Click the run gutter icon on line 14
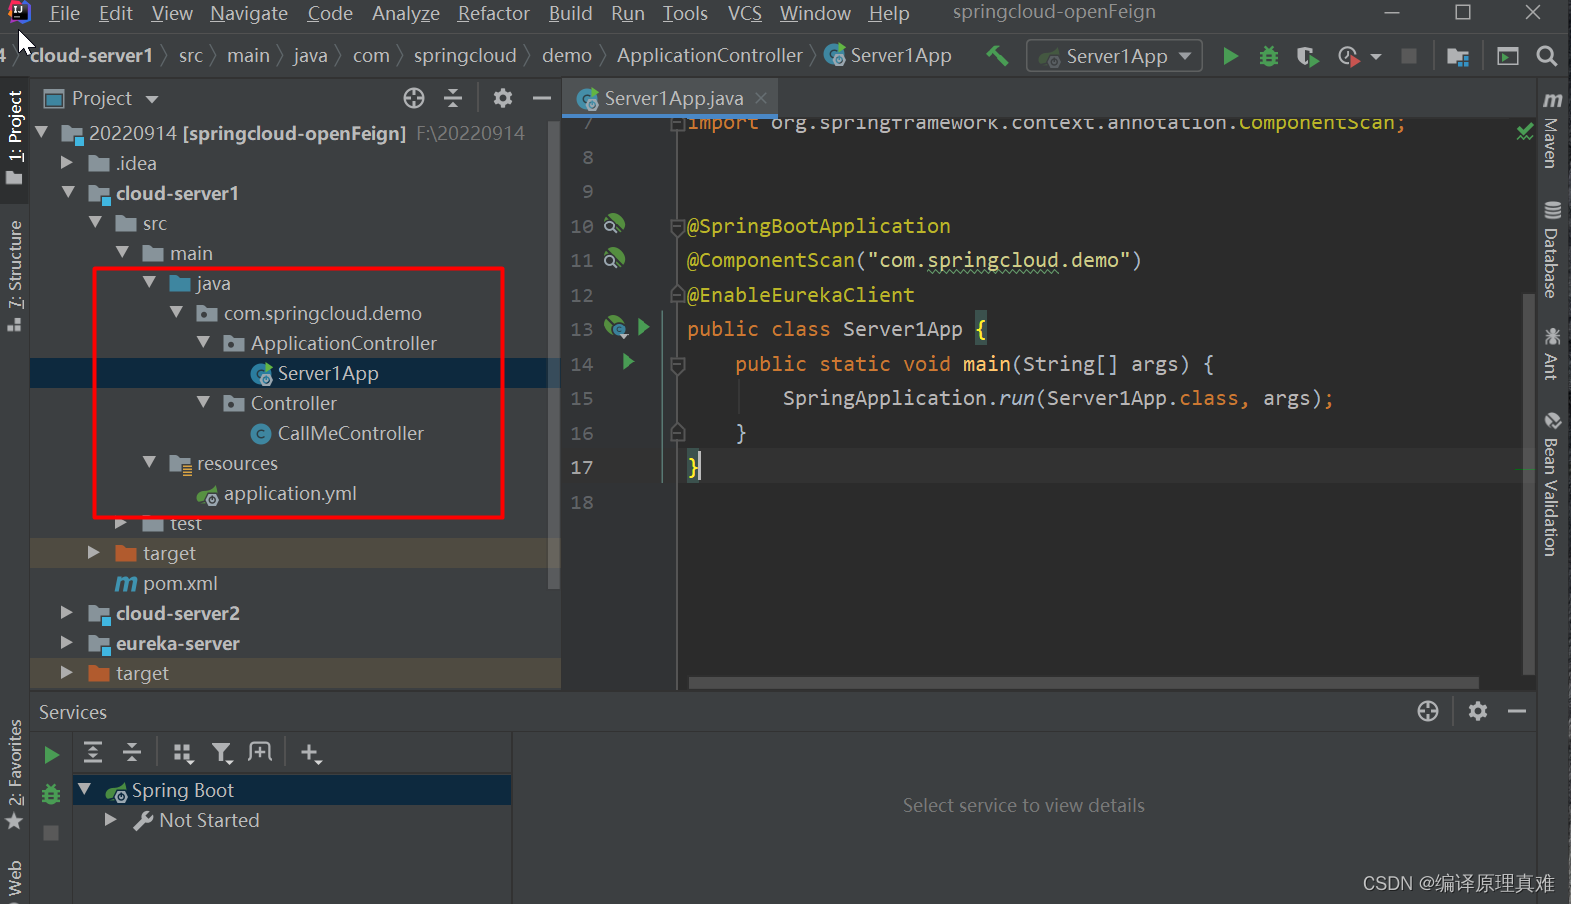 628,362
